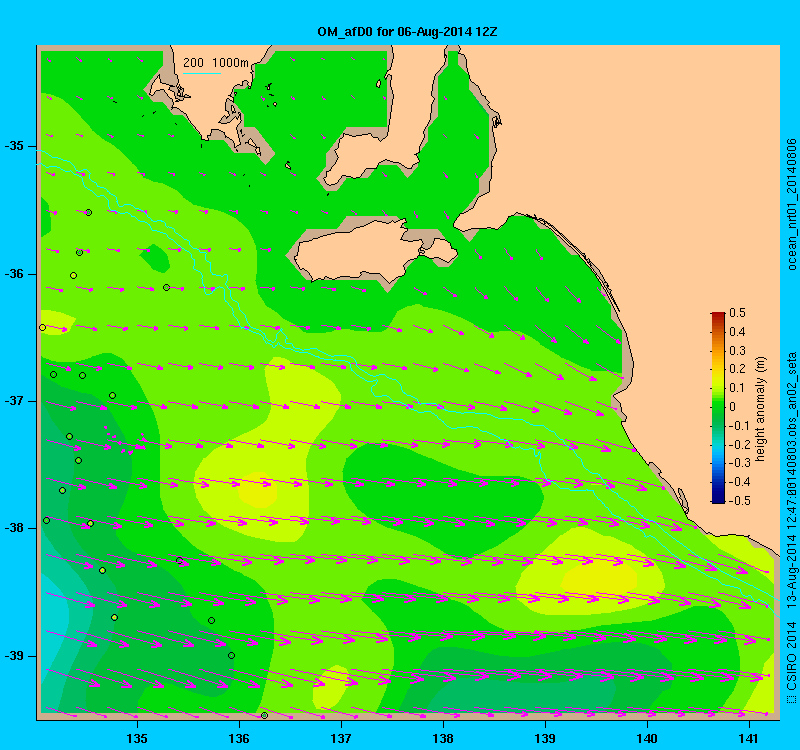Image resolution: width=800 pixels, height=750 pixels.
Task: Click the title "OM_afD0 for 06-Aug-2014 12Z"
Action: (x=407, y=32)
